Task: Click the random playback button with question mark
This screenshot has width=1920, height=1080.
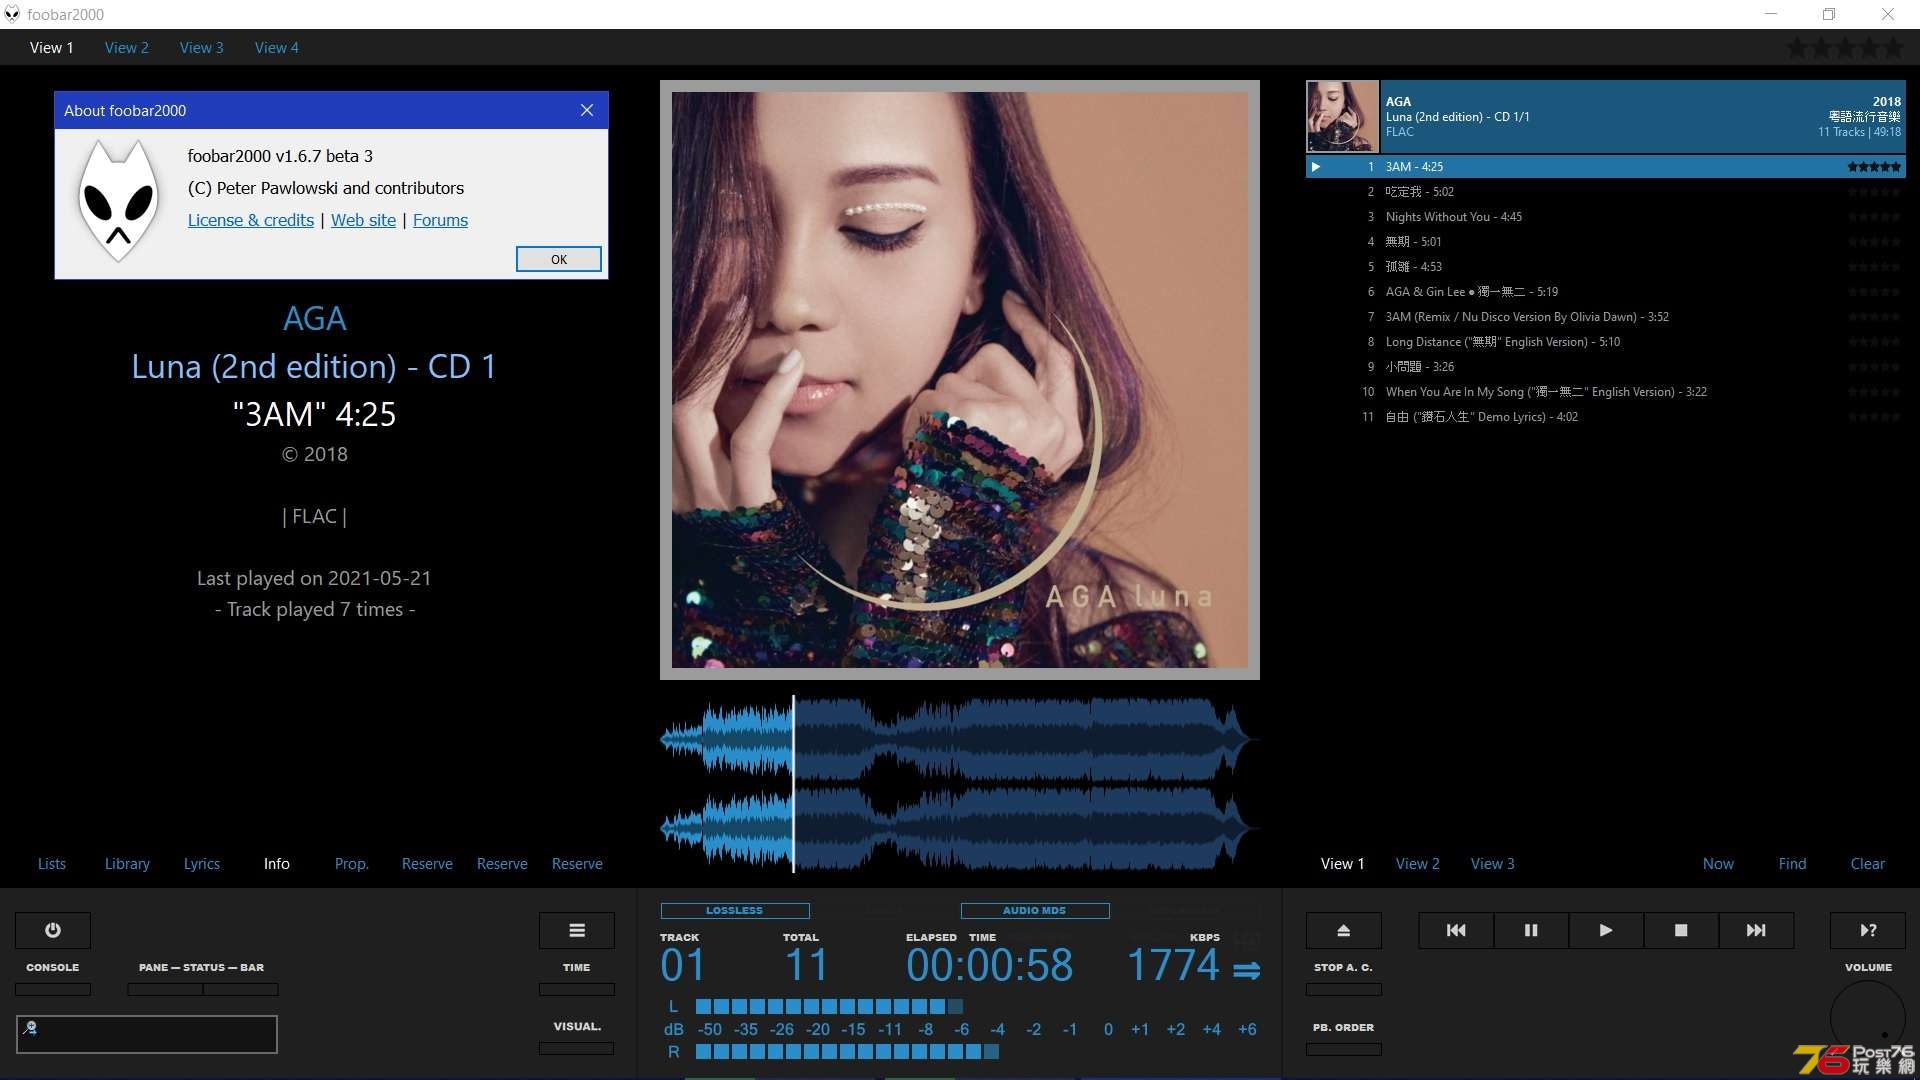Action: pyautogui.click(x=1868, y=930)
